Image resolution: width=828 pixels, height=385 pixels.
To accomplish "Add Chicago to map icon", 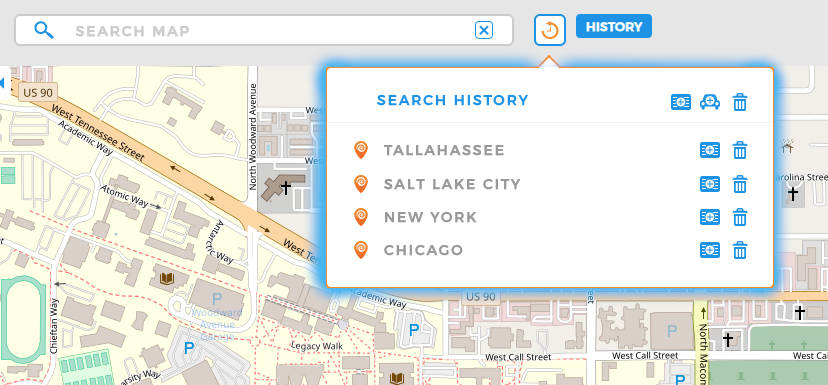I will click(710, 250).
